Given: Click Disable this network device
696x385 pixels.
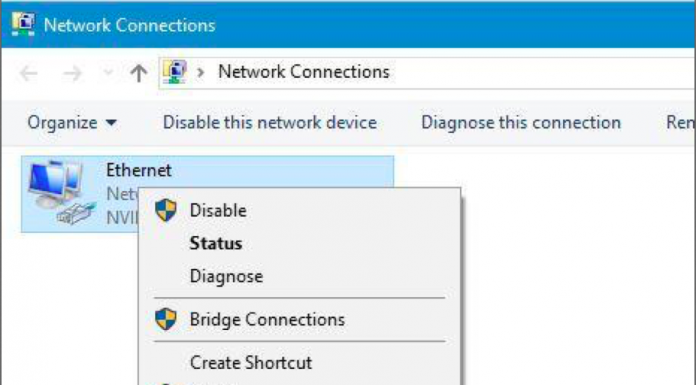Looking at the screenshot, I should [x=270, y=123].
